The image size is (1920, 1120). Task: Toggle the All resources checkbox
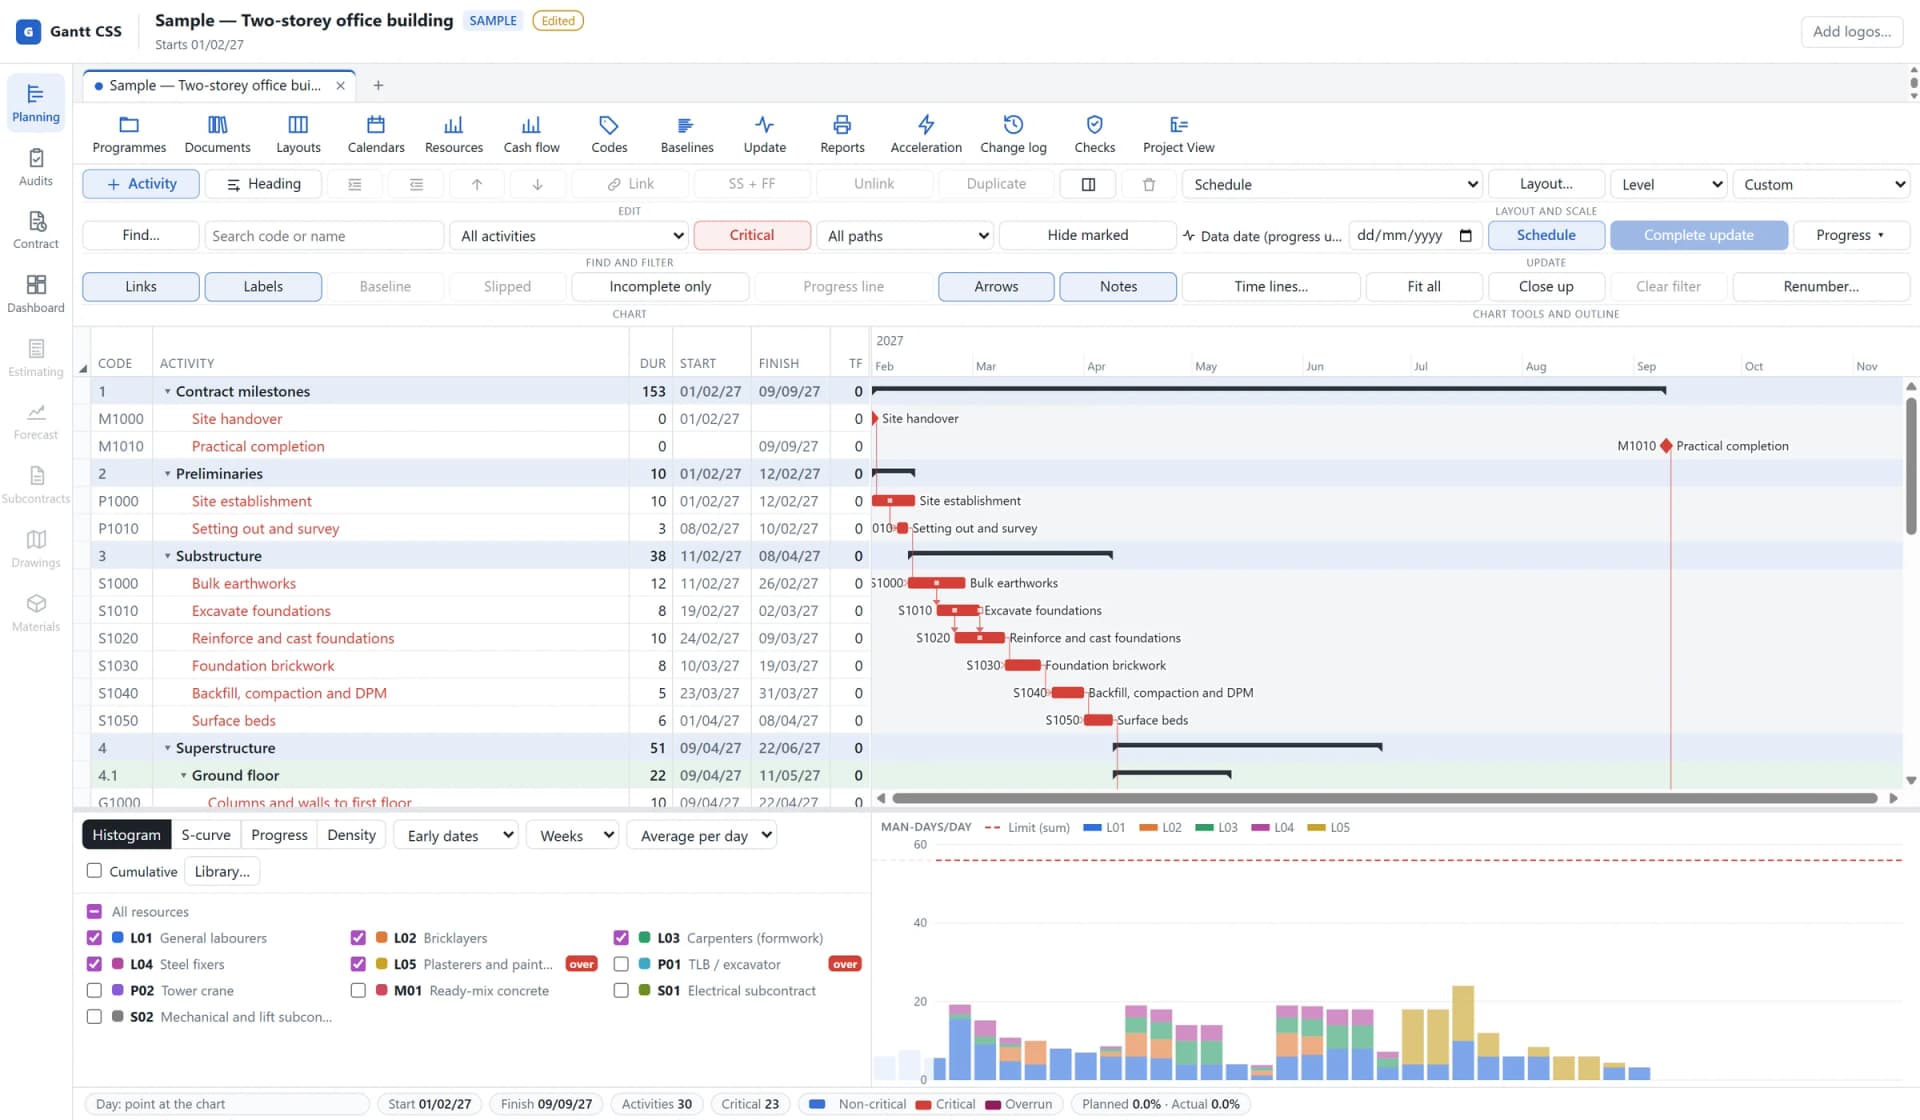click(x=94, y=911)
